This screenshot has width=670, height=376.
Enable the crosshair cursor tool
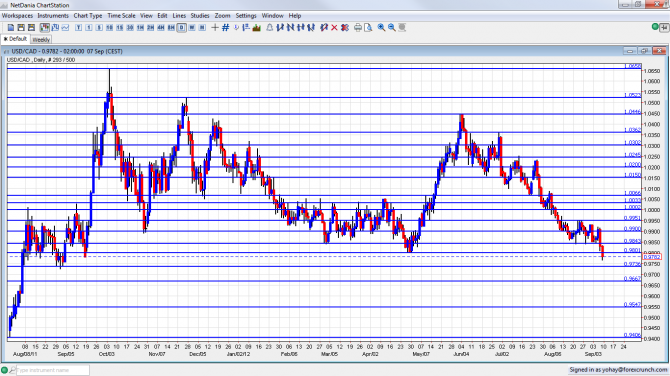coord(215,28)
